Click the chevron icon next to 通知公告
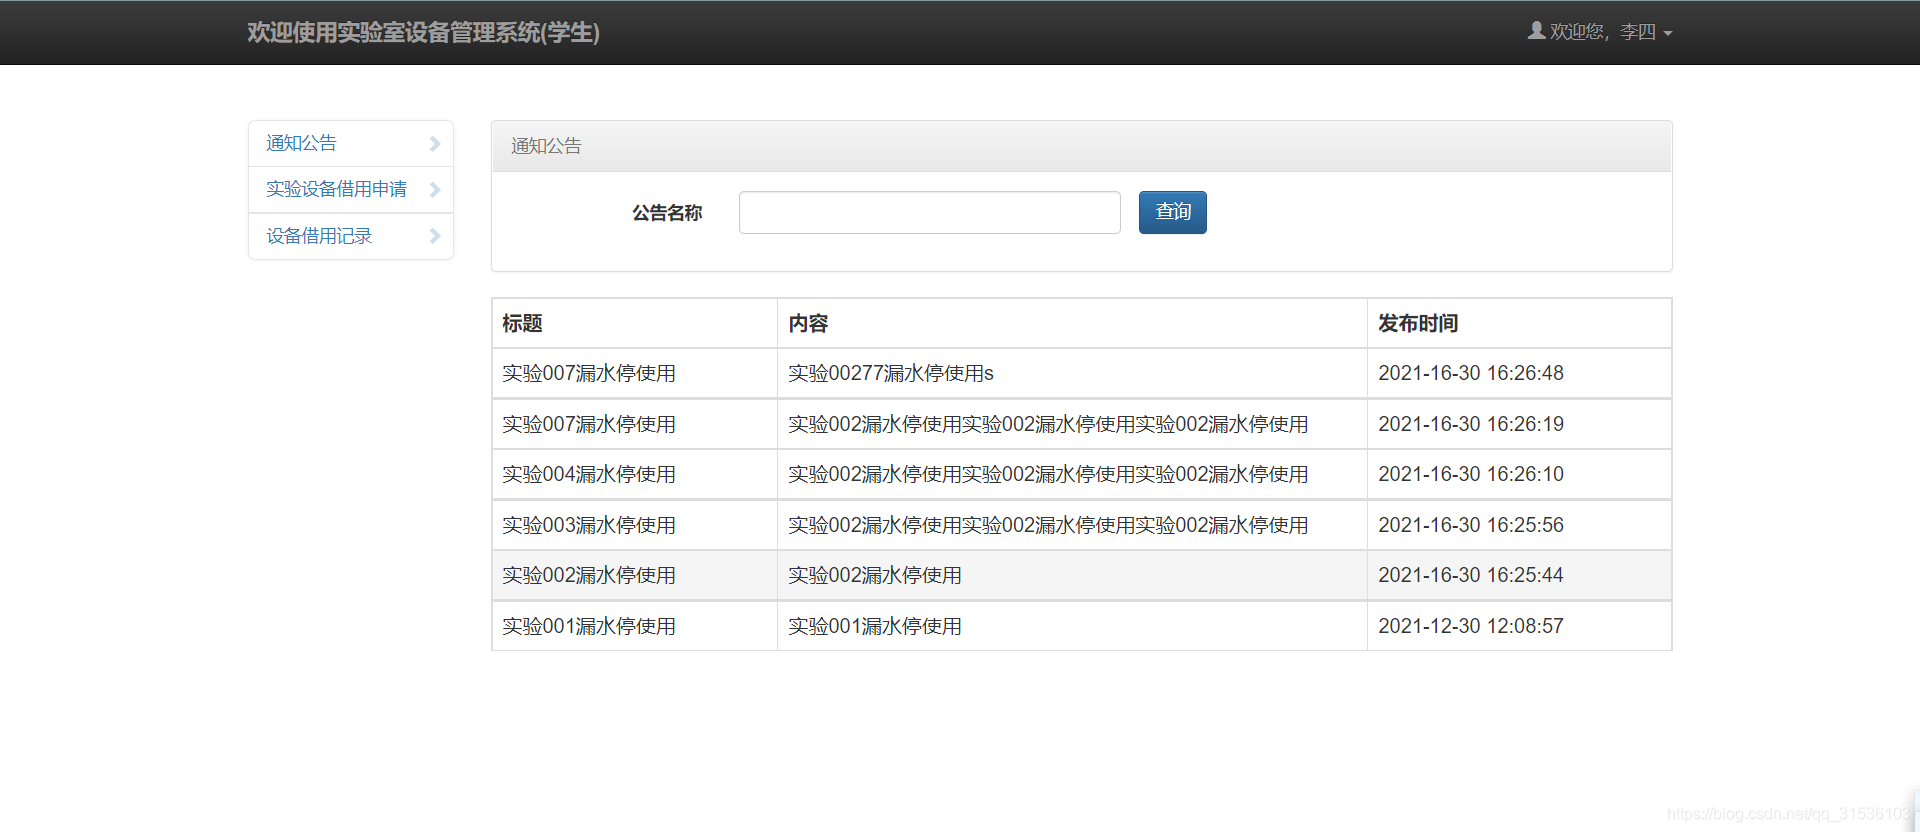 pos(435,144)
